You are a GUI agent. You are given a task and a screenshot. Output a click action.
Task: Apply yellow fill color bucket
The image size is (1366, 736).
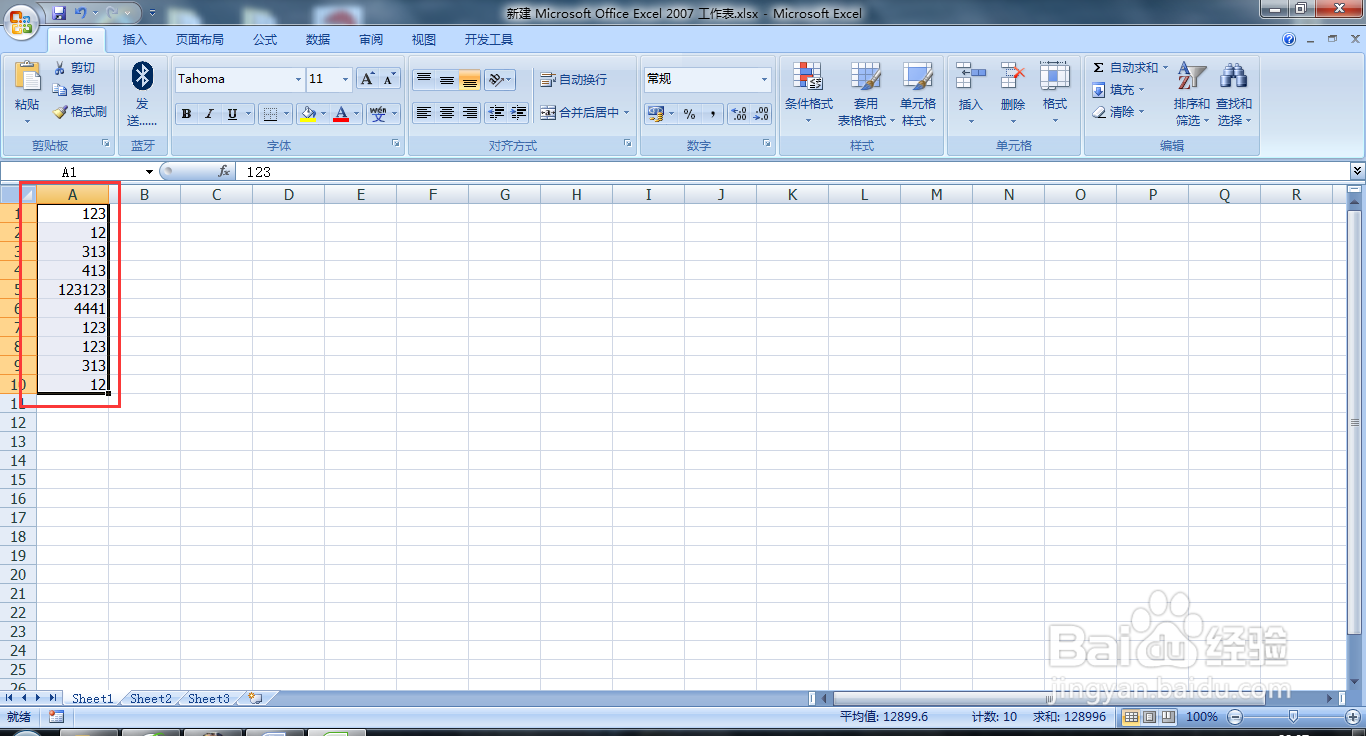tap(308, 114)
